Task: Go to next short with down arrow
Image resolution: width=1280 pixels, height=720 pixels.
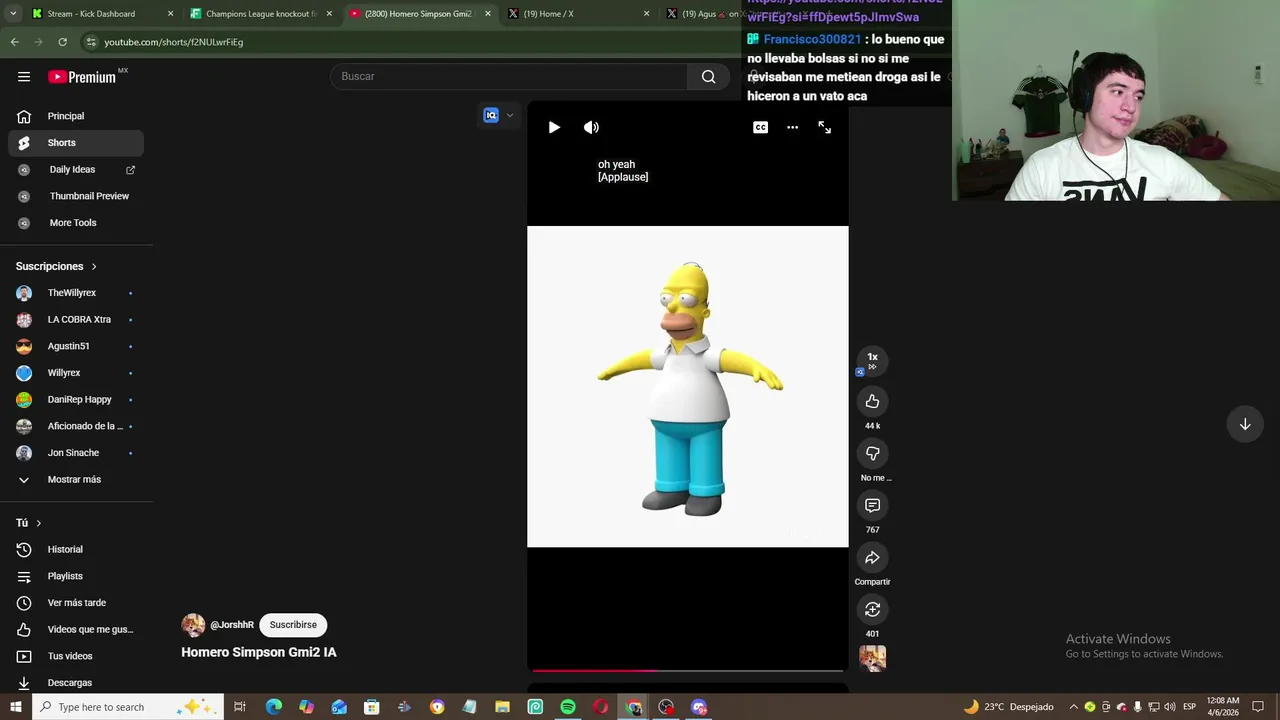Action: point(1245,424)
